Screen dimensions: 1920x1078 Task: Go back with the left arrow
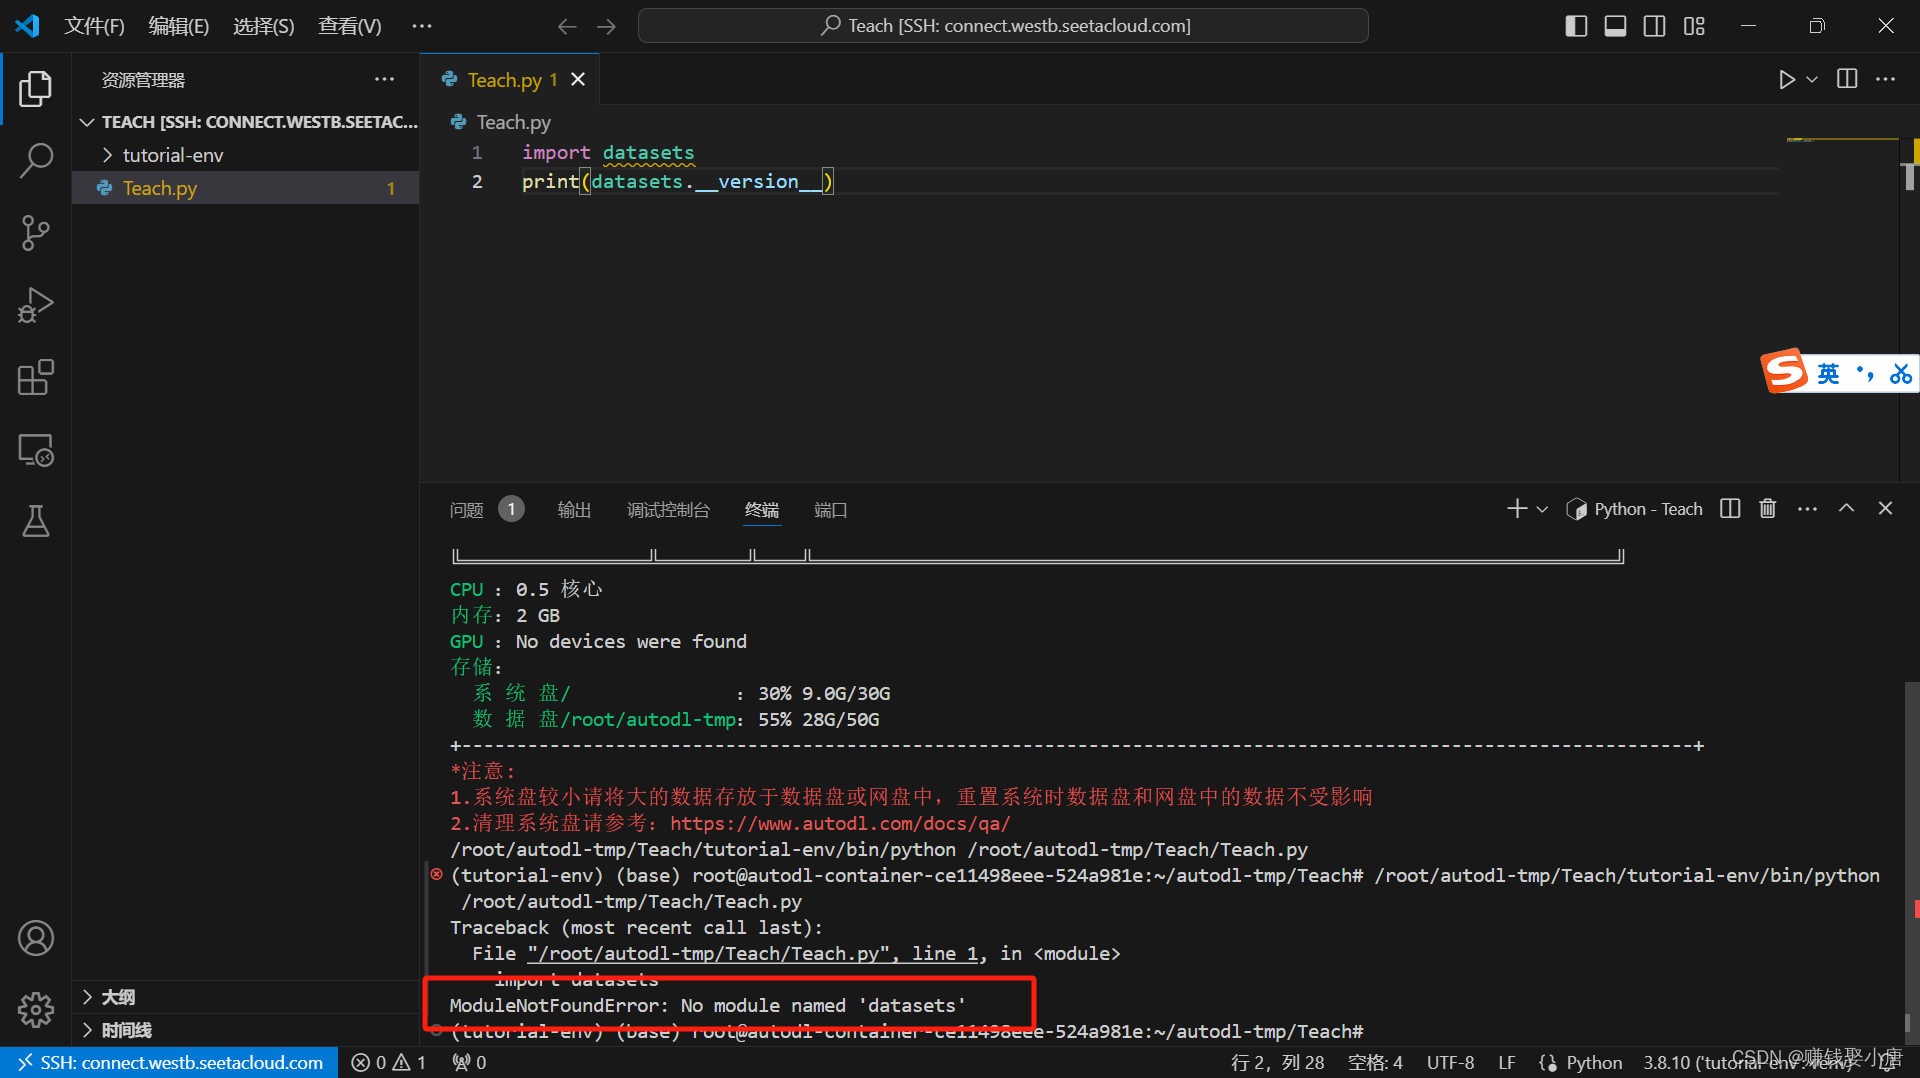(567, 26)
